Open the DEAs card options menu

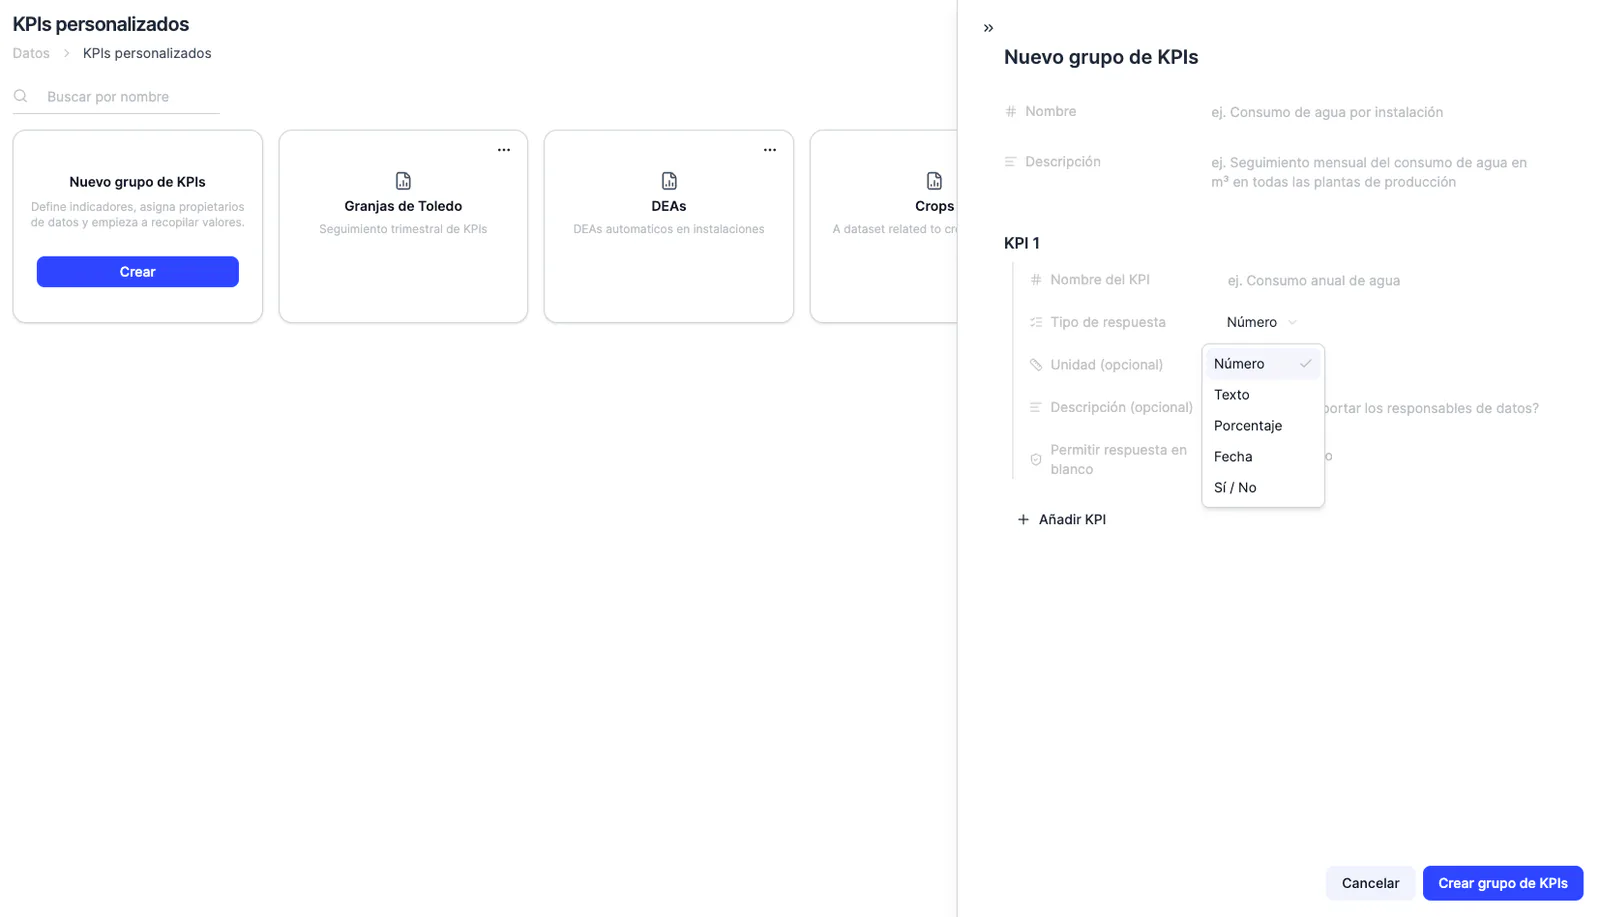pyautogui.click(x=770, y=150)
